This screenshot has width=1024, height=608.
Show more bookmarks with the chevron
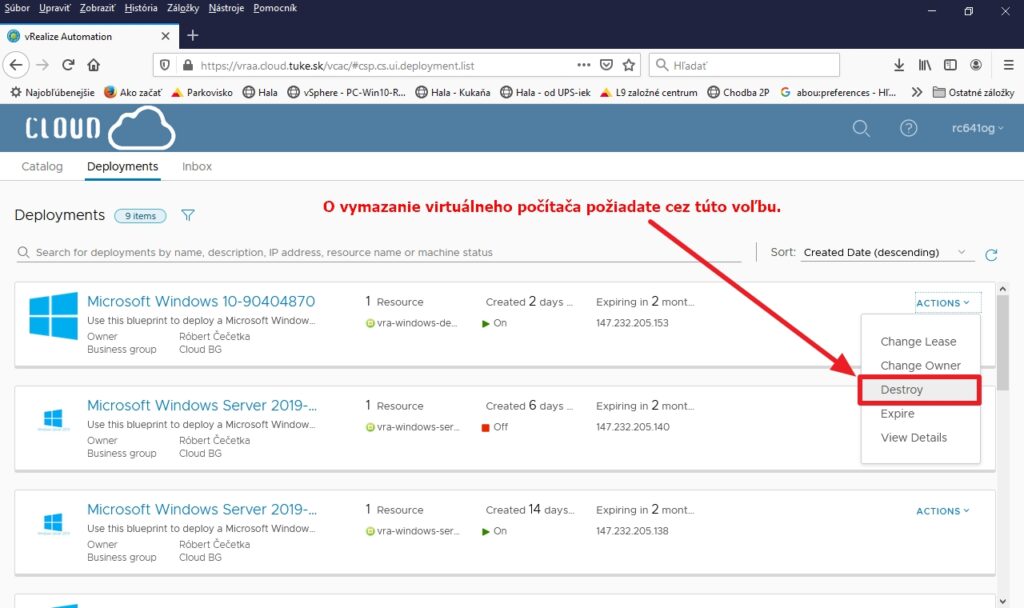pos(917,92)
